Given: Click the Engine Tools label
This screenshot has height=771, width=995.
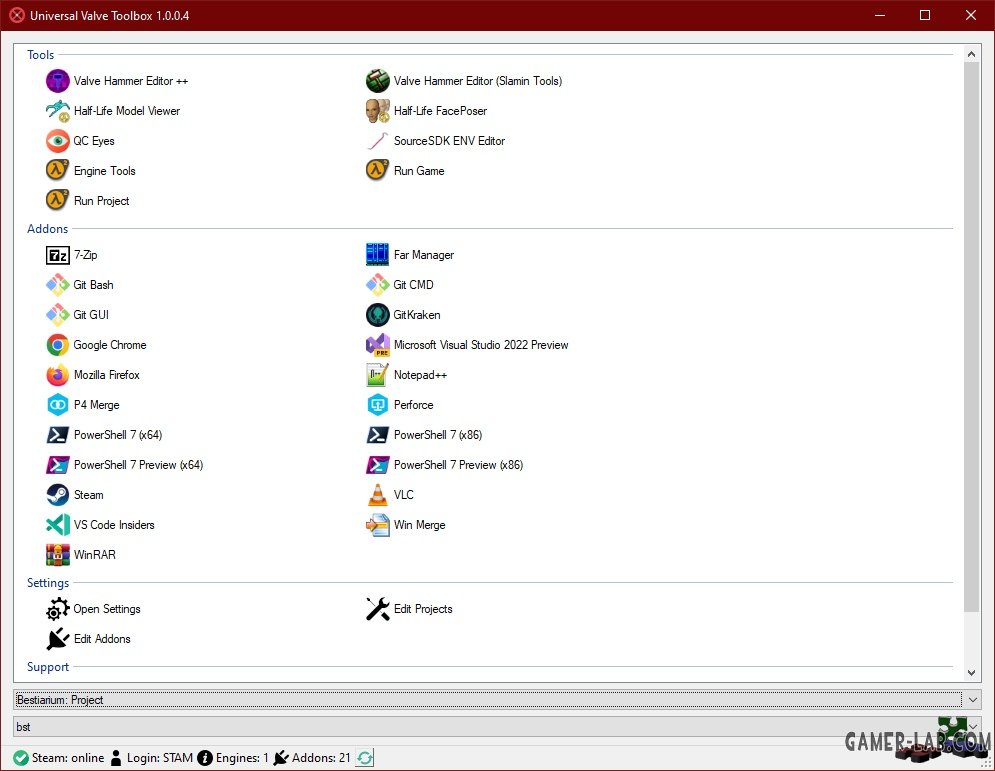Looking at the screenshot, I should (x=105, y=171).
